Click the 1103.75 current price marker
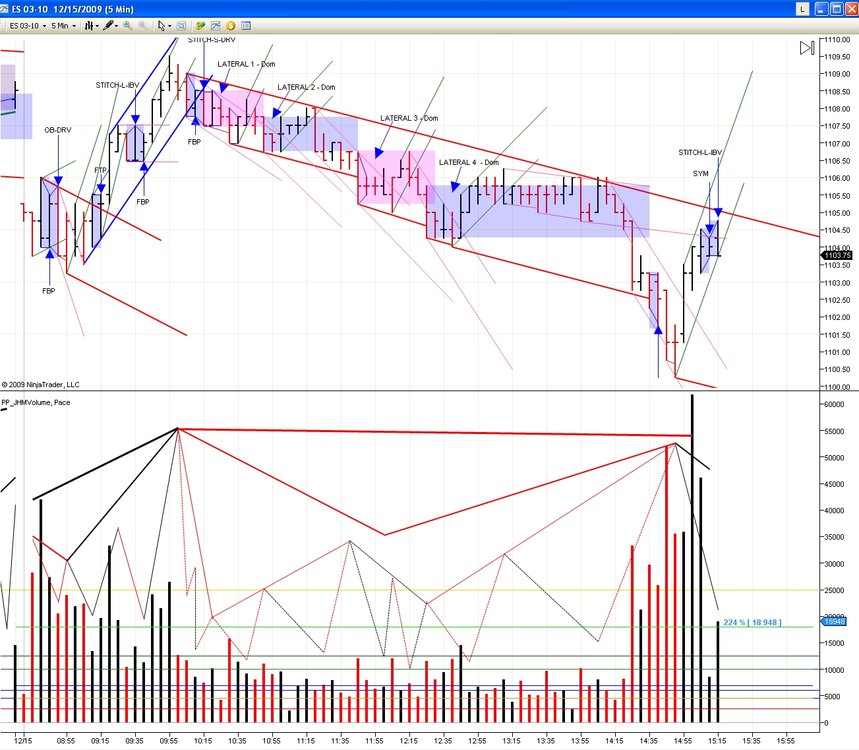The image size is (859, 750). click(x=837, y=256)
